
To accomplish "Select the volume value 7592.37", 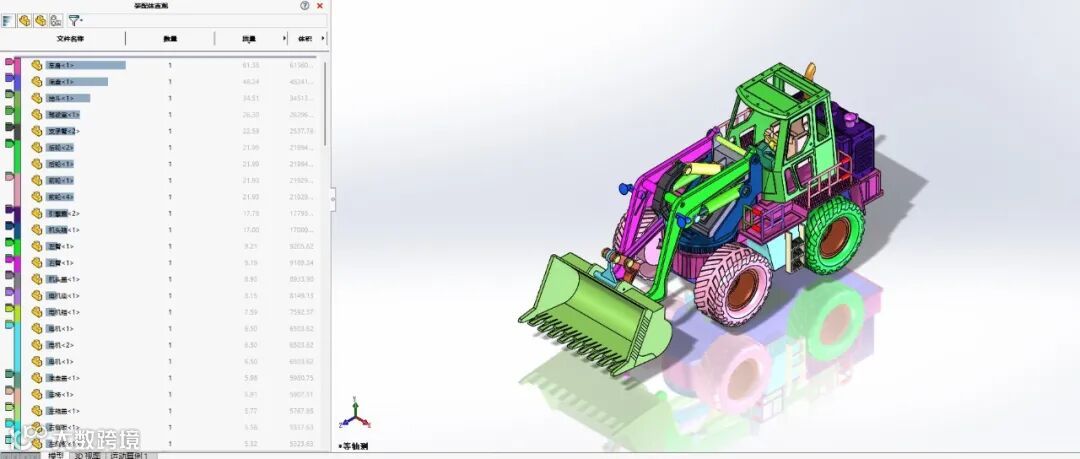I will point(302,312).
